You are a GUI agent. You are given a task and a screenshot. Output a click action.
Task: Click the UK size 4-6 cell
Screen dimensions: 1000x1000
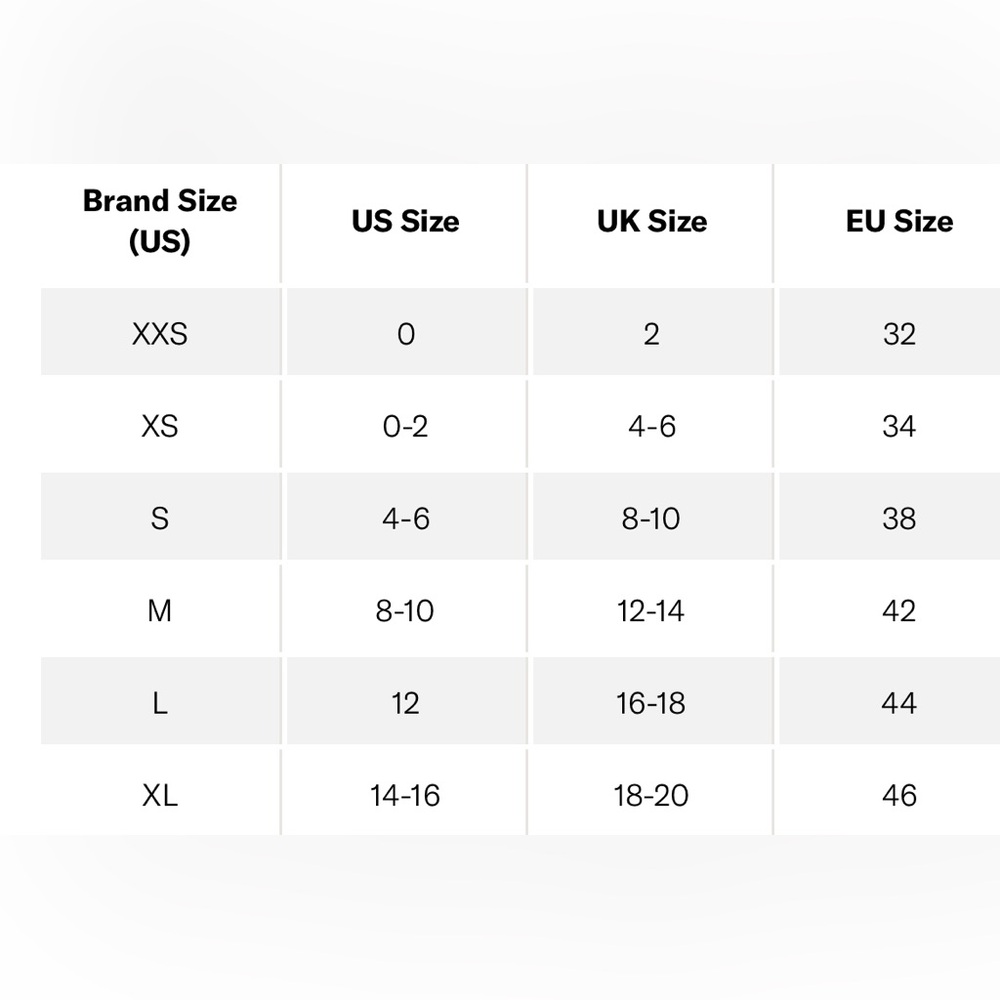coord(652,426)
